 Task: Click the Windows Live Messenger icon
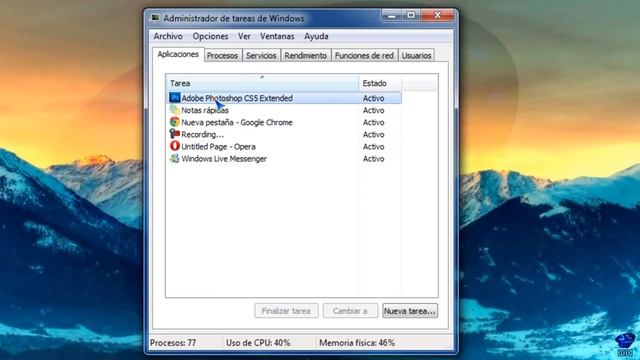click(175, 158)
